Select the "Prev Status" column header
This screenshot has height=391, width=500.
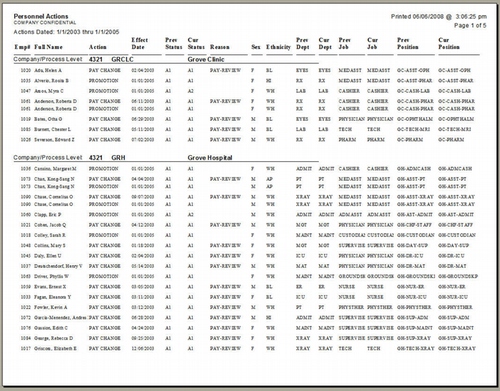click(174, 43)
